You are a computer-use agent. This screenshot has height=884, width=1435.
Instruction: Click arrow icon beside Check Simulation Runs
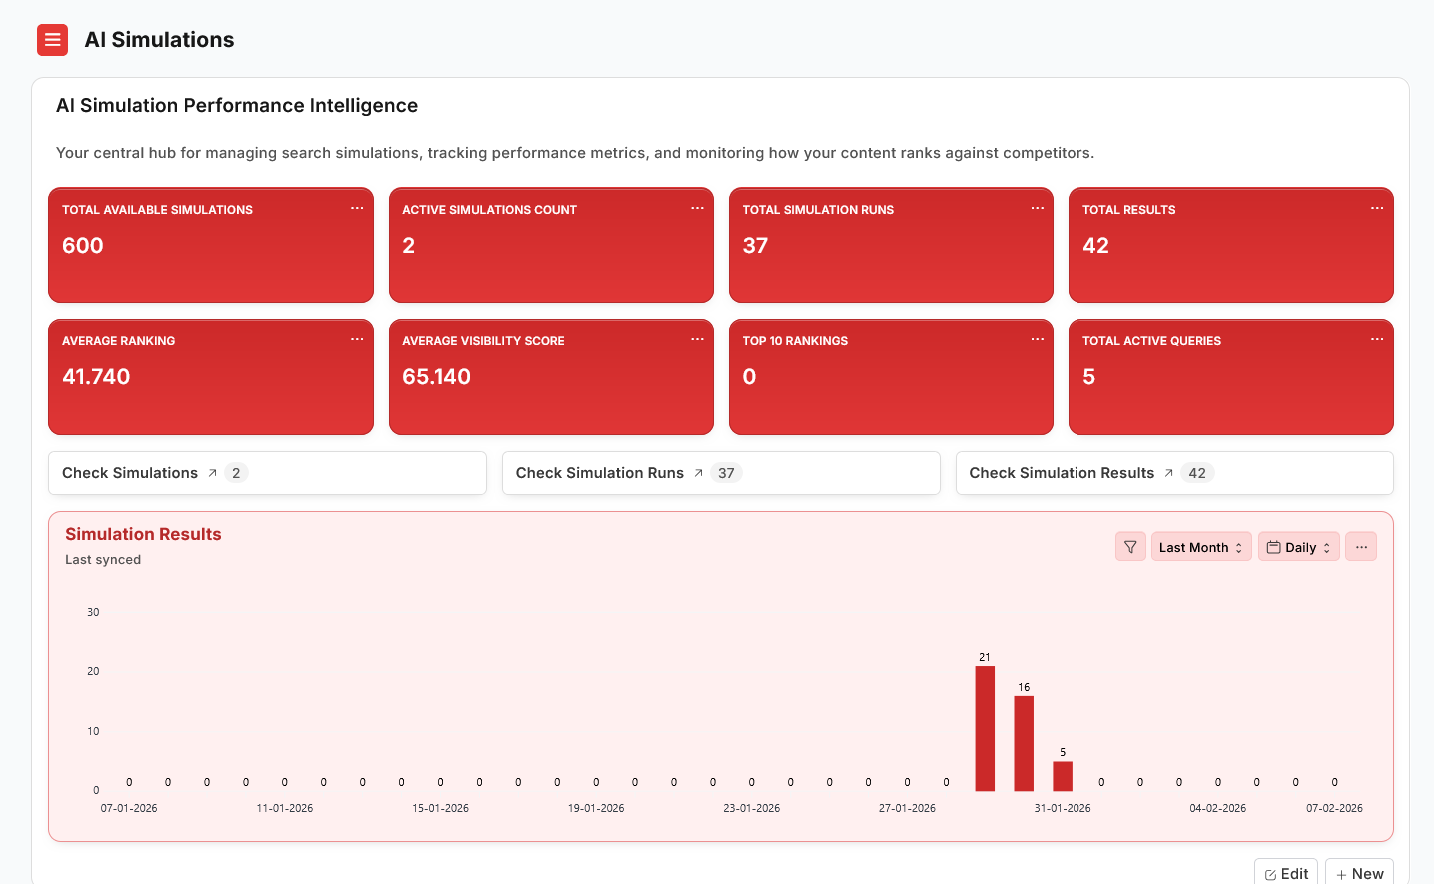[698, 473]
